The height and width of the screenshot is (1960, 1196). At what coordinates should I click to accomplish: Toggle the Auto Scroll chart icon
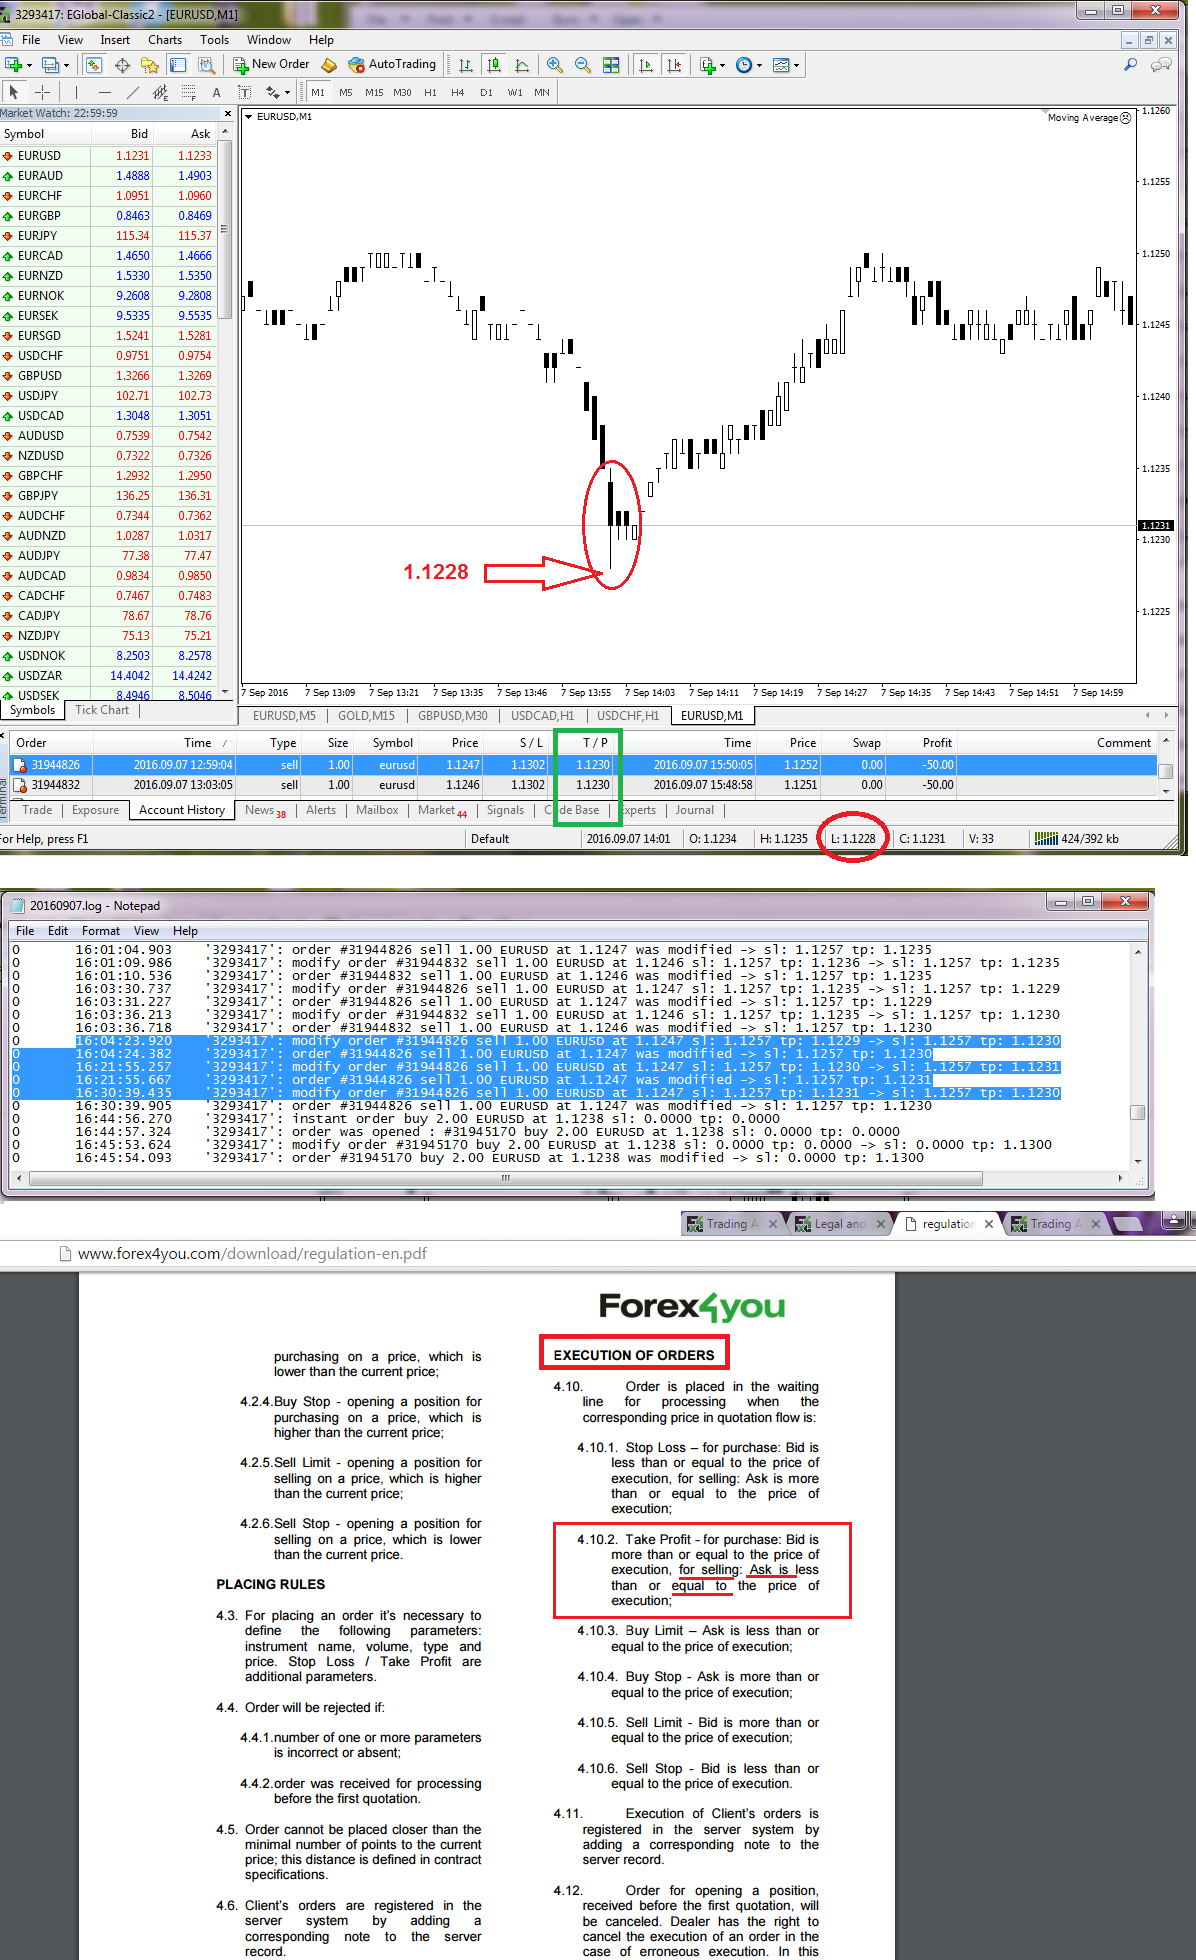pyautogui.click(x=646, y=65)
